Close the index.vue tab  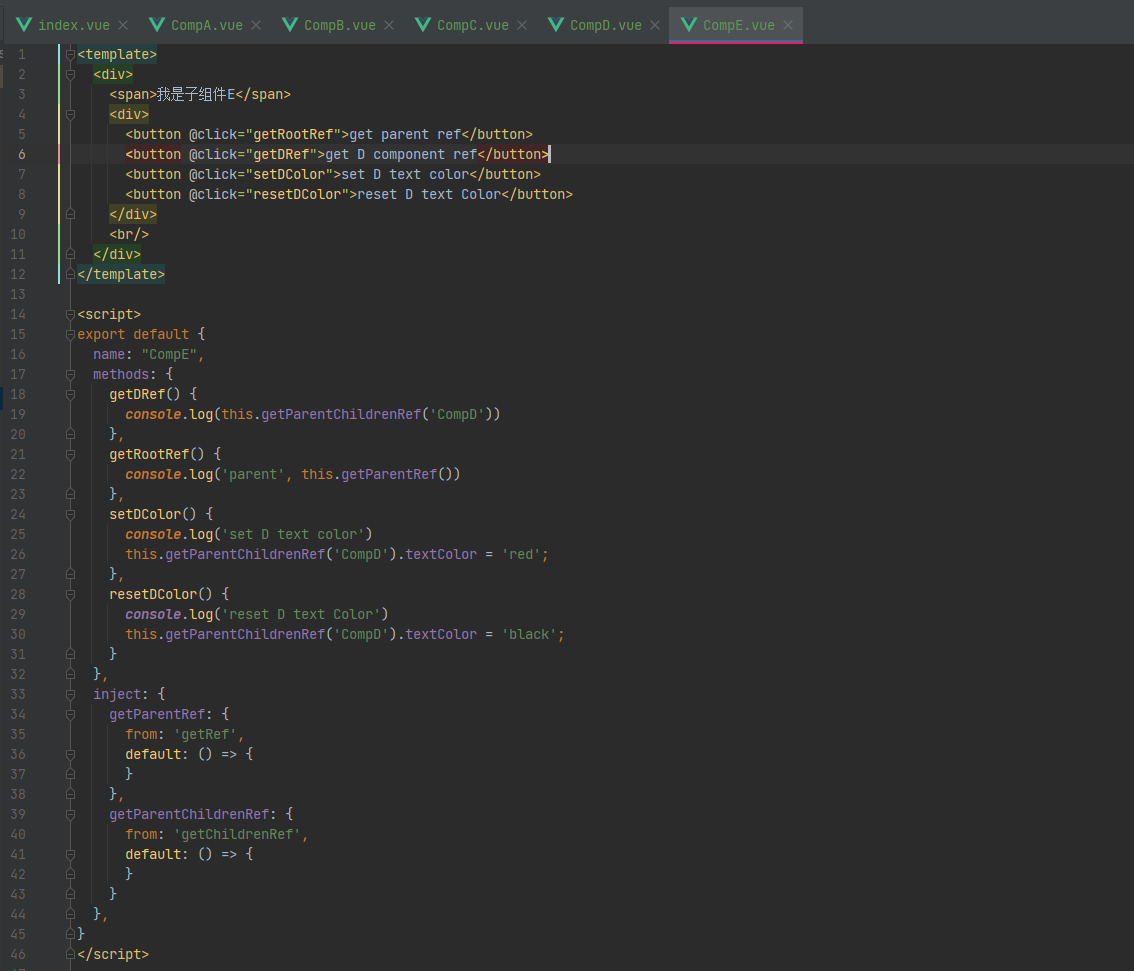[123, 25]
